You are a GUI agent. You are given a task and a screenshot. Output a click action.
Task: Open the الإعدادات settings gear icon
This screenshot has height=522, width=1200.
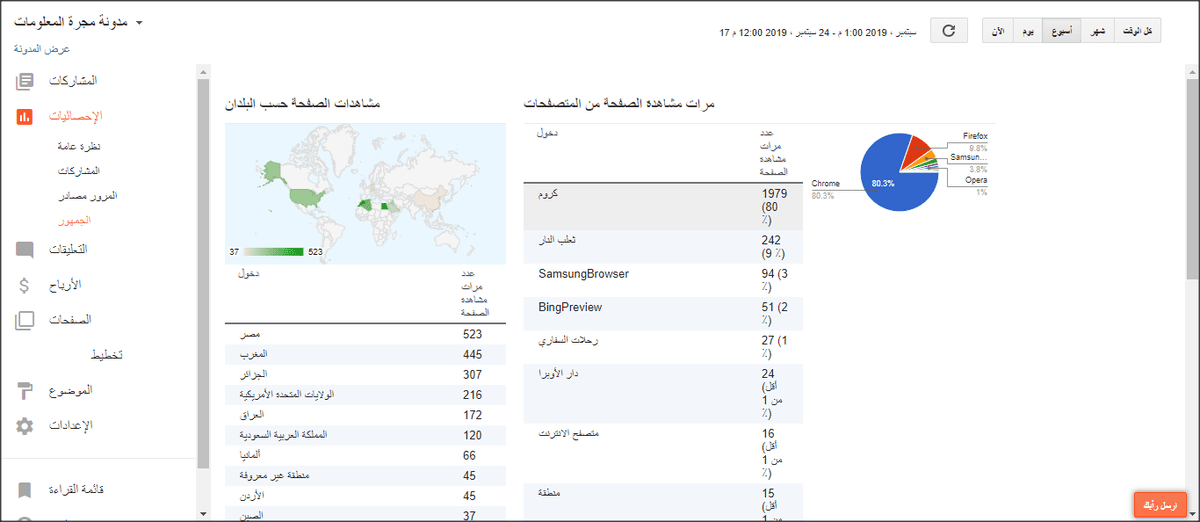tap(25, 426)
